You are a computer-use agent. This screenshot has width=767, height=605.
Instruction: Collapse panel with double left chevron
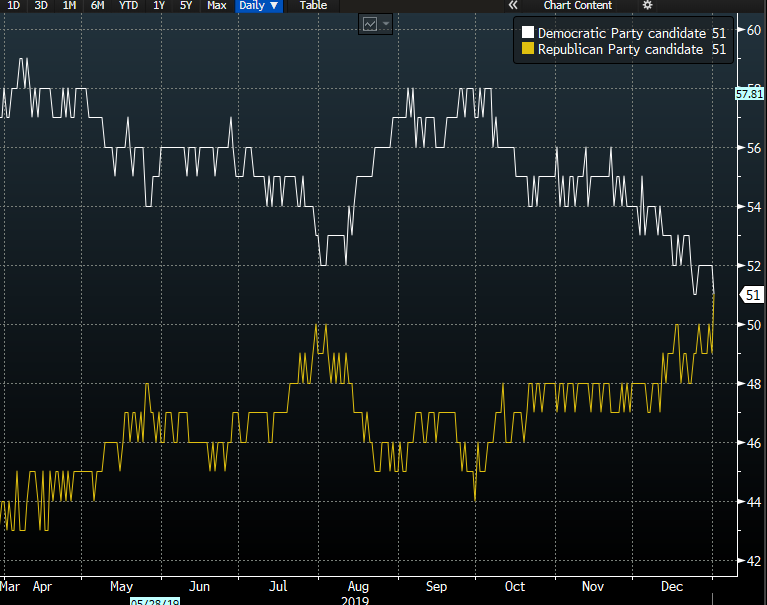(513, 6)
